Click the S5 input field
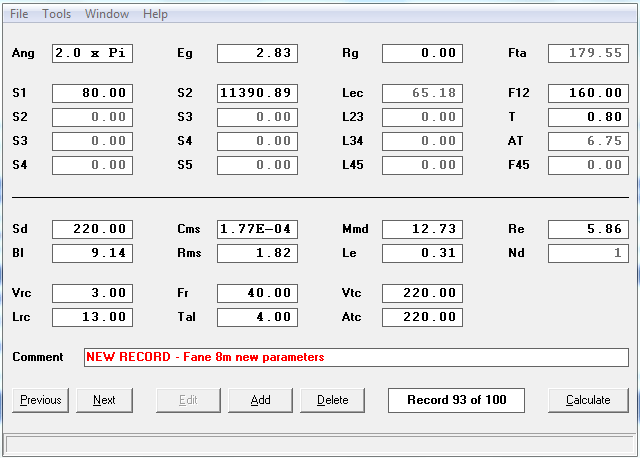 coord(257,165)
